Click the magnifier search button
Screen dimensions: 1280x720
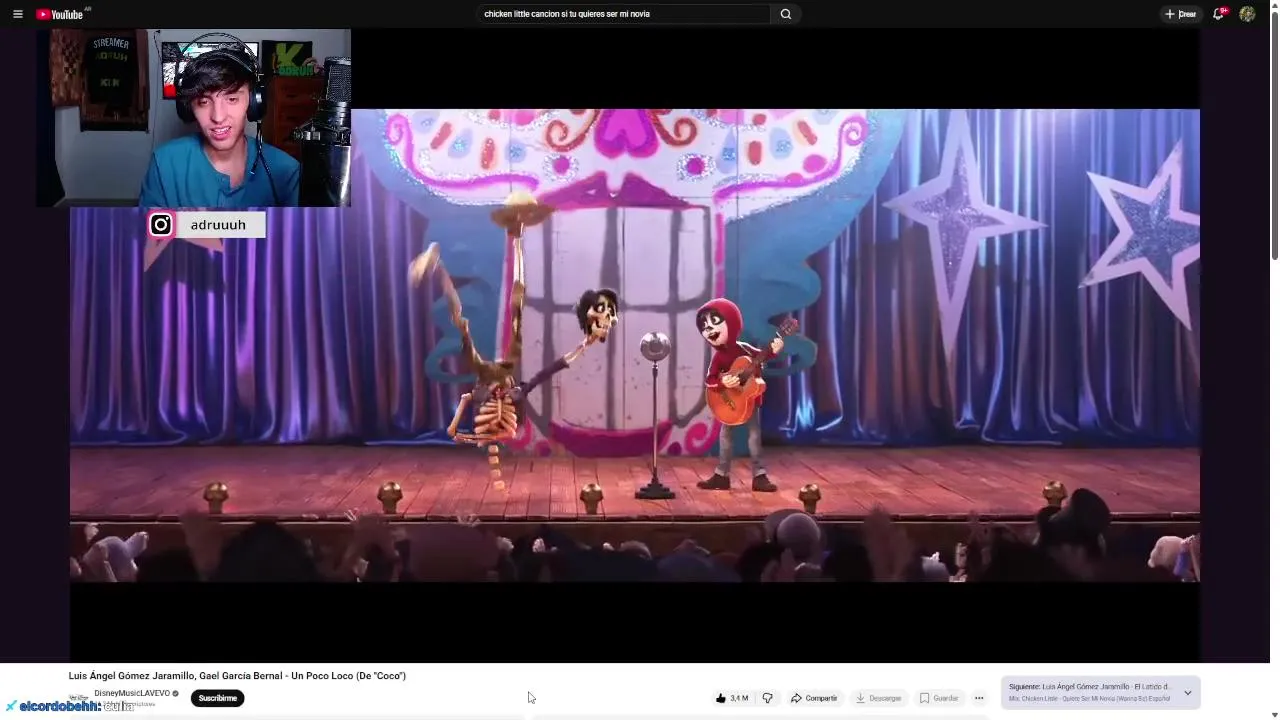786,14
